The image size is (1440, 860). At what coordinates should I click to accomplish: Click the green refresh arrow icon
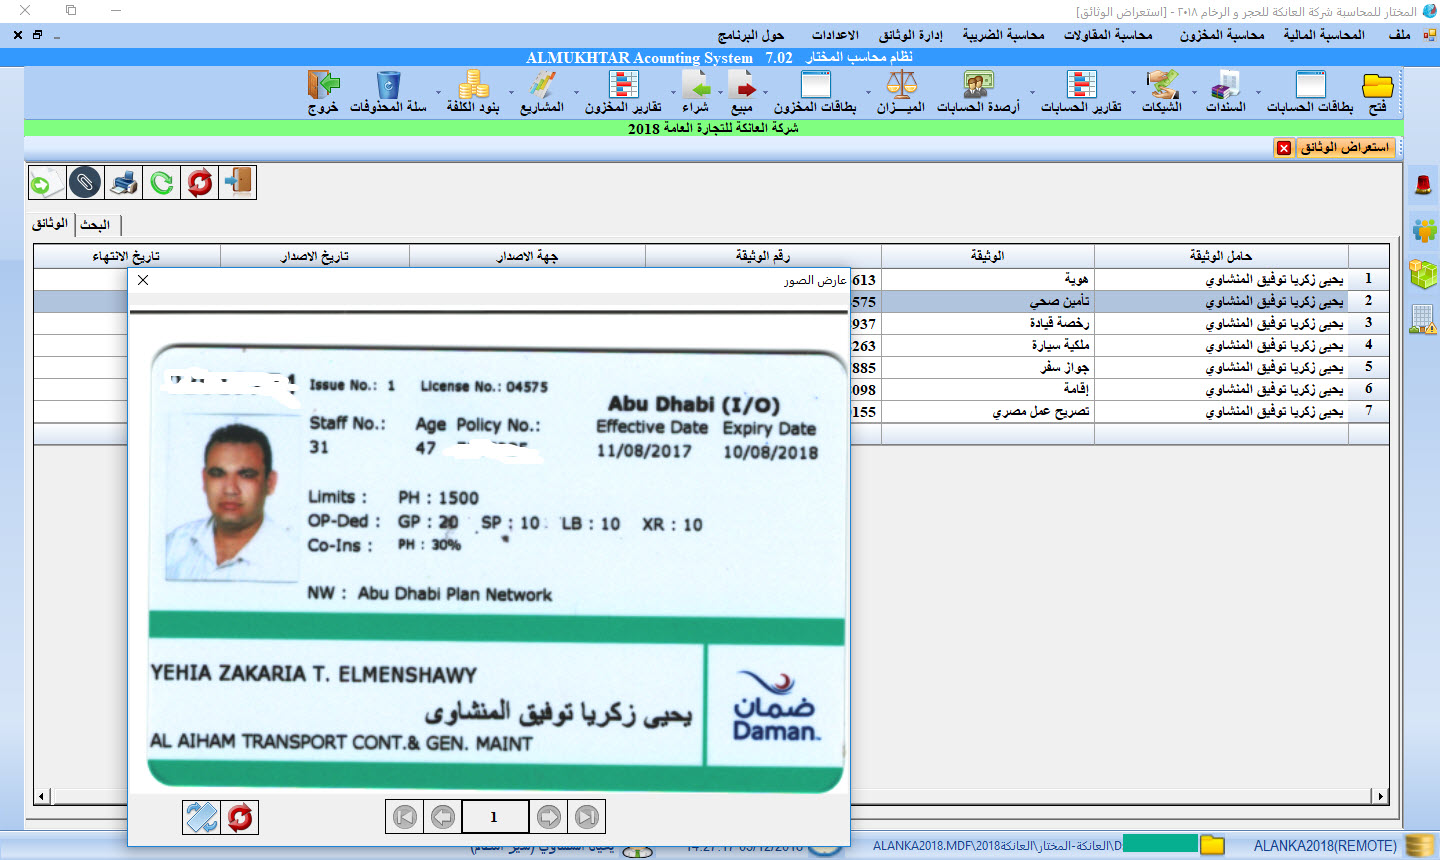pyautogui.click(x=162, y=183)
